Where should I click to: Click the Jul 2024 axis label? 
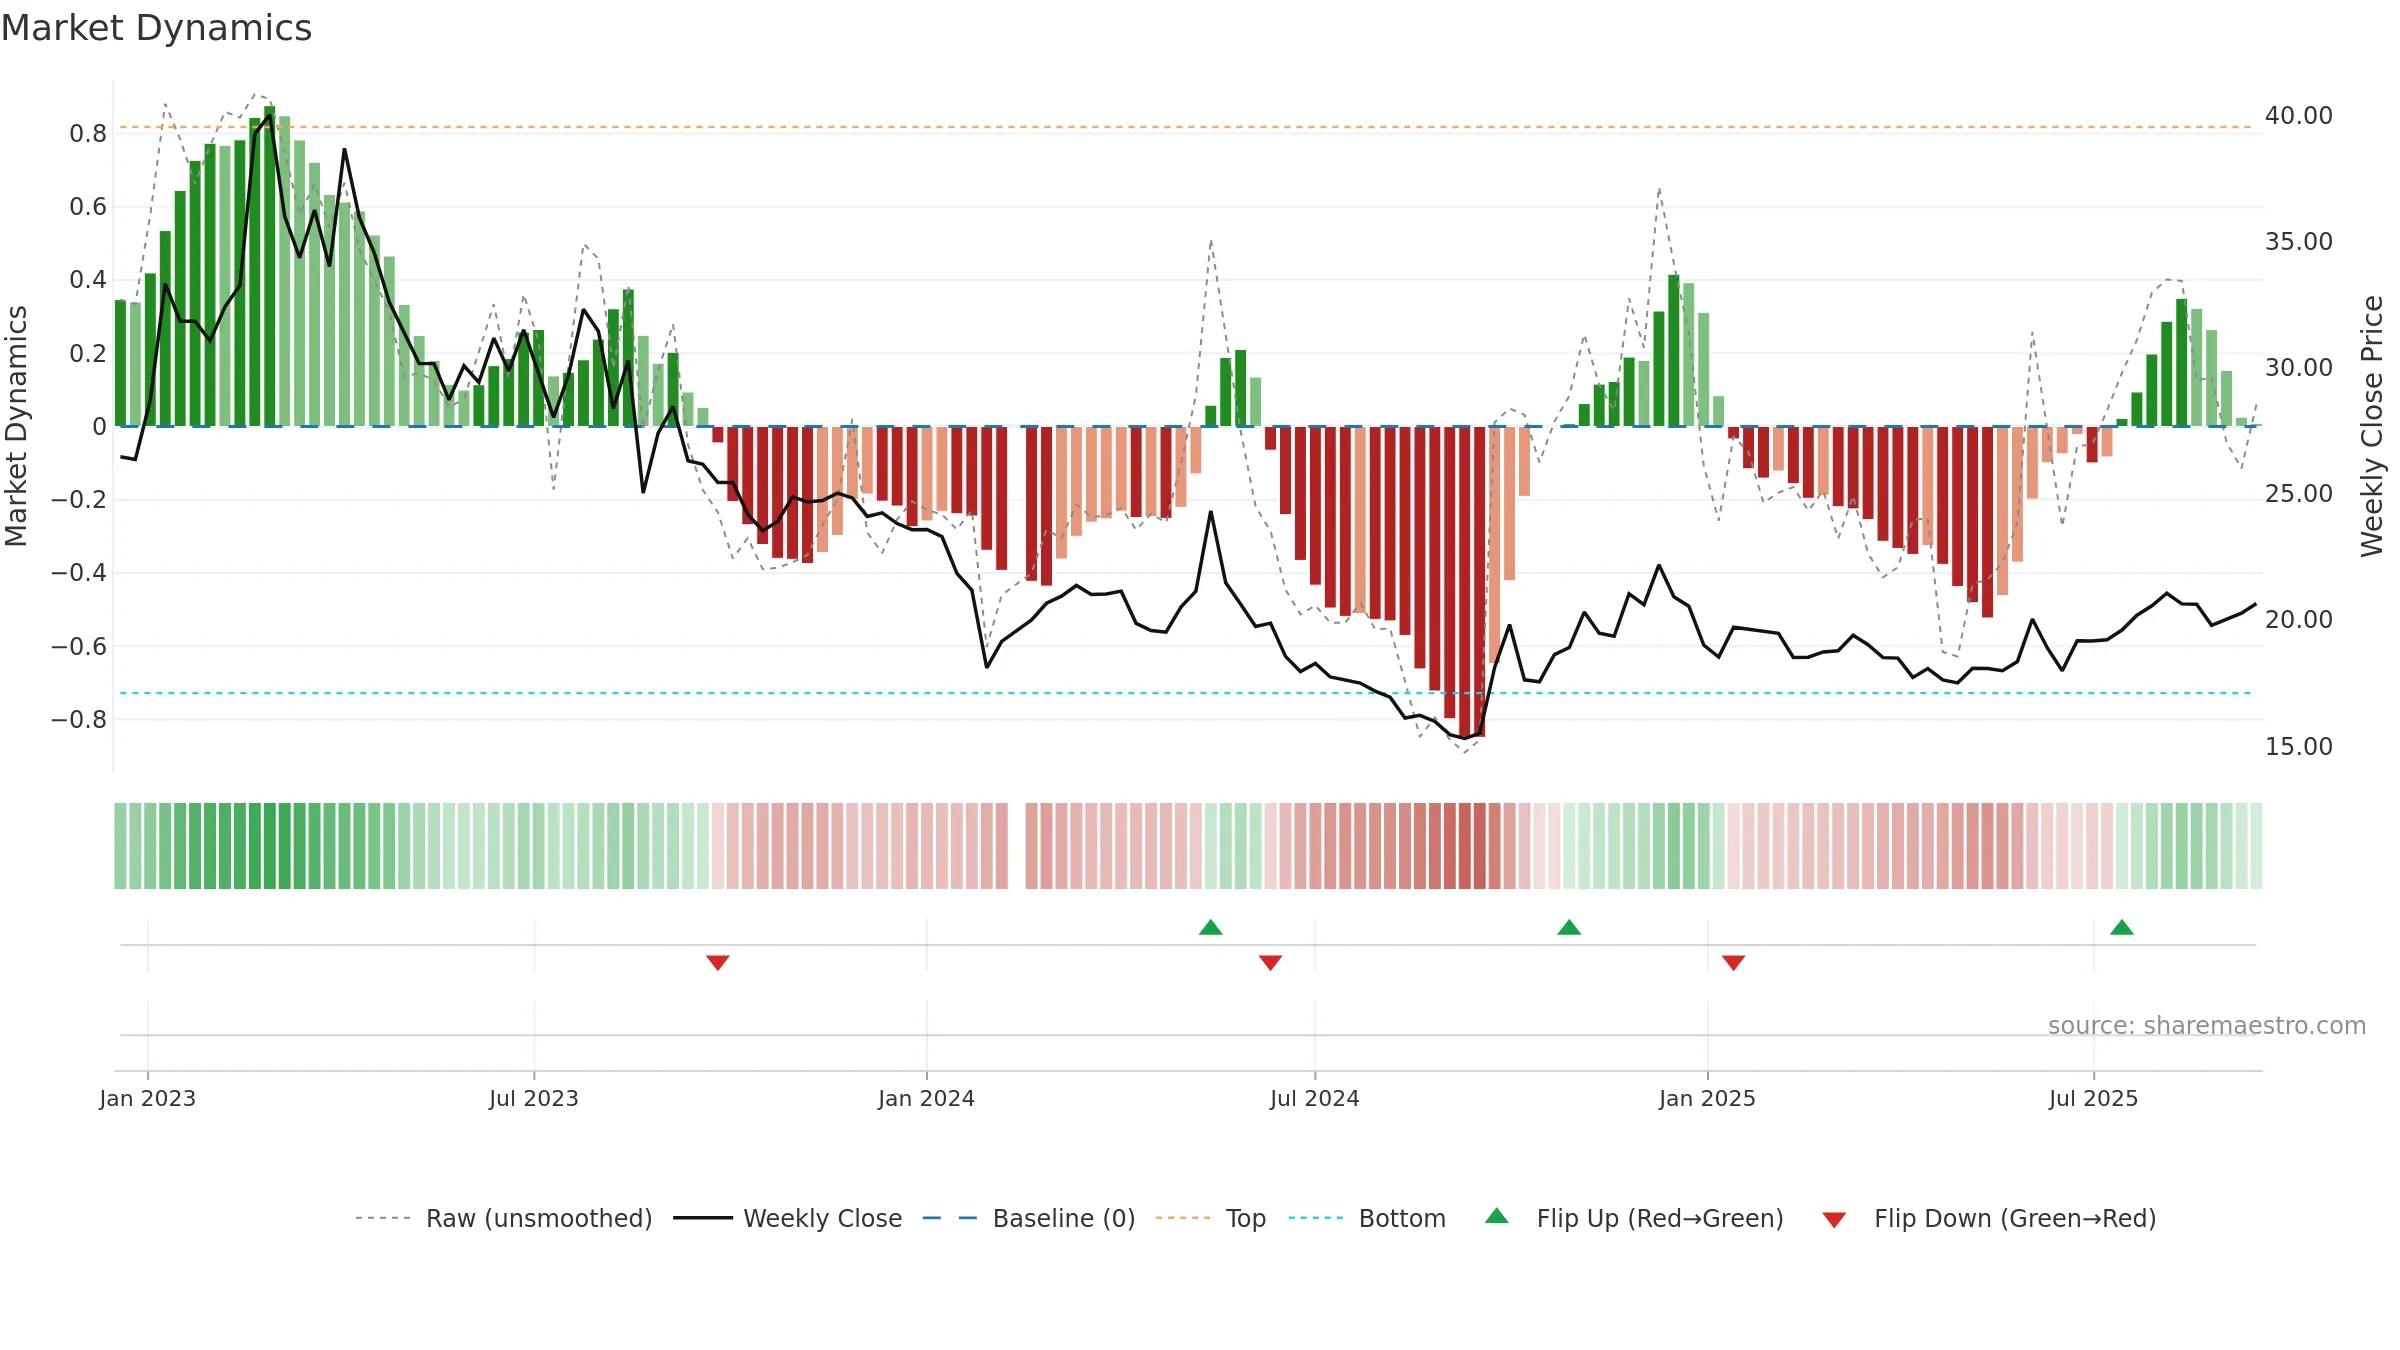pos(1315,1098)
